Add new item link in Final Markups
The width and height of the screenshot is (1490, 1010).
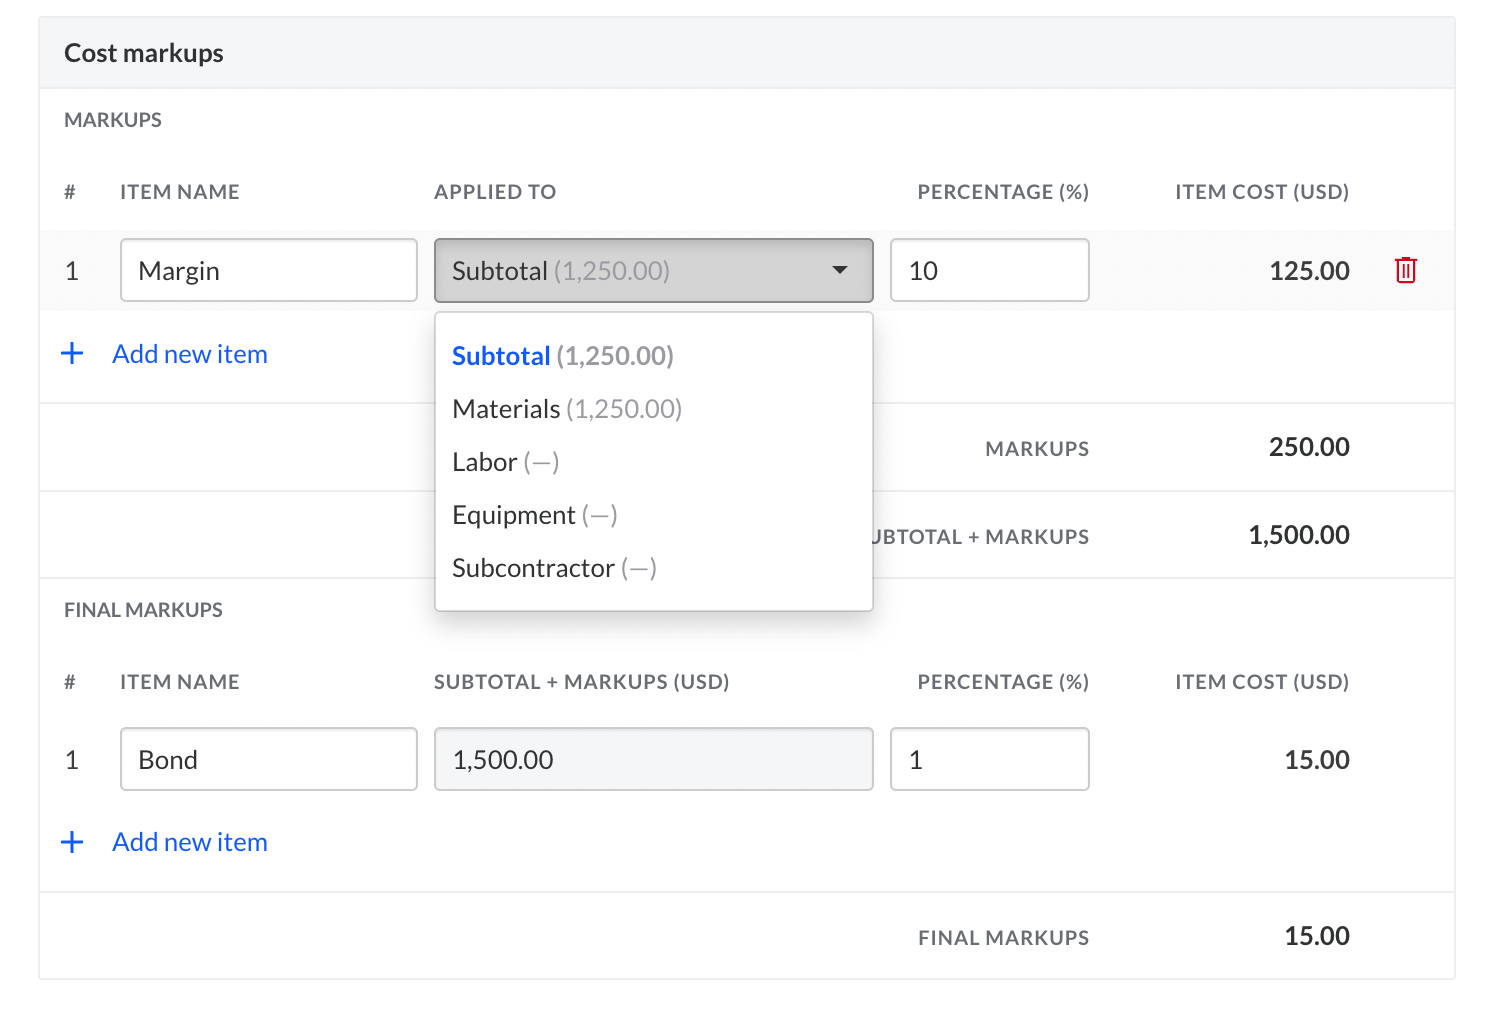(x=190, y=842)
